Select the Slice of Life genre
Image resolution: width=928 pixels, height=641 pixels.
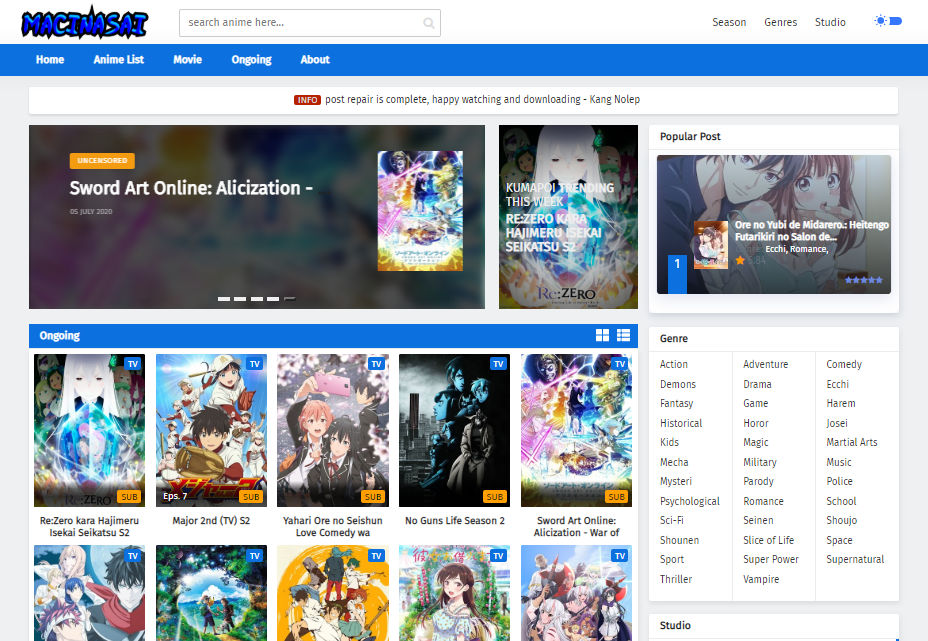coord(768,540)
